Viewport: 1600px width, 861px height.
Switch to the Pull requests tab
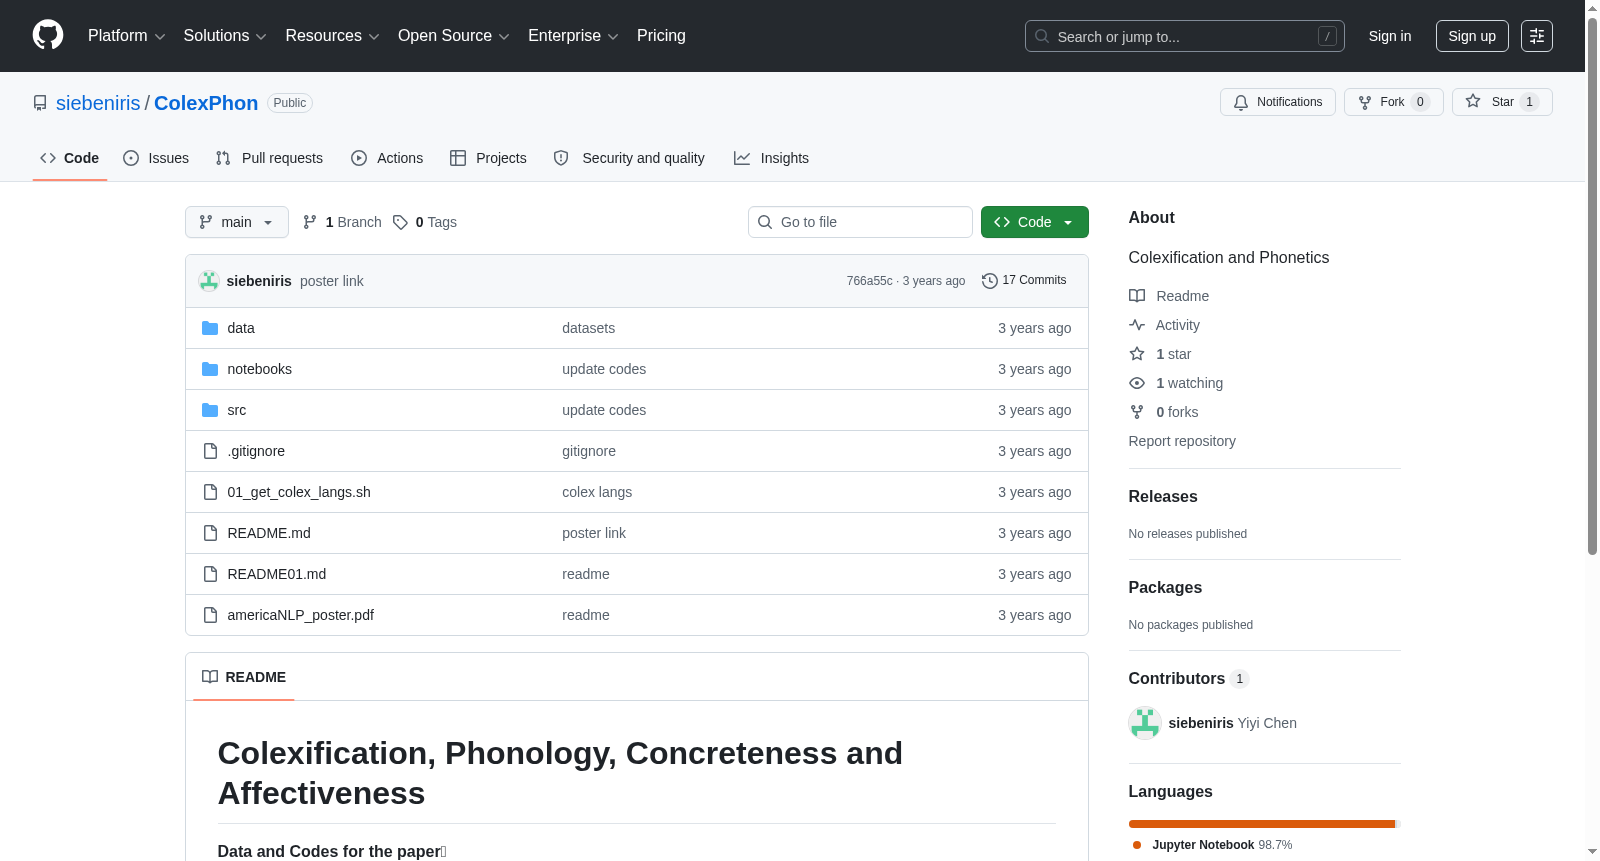coord(269,158)
